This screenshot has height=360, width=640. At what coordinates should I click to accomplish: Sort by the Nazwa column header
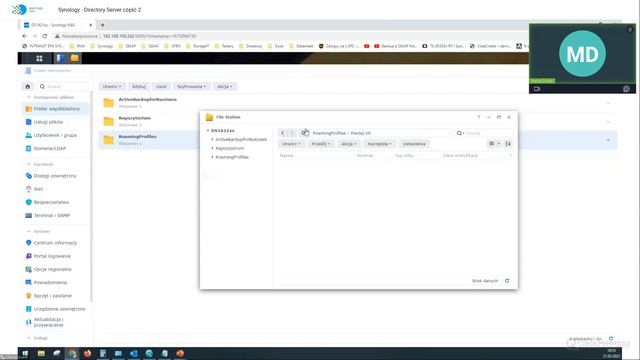tap(287, 156)
